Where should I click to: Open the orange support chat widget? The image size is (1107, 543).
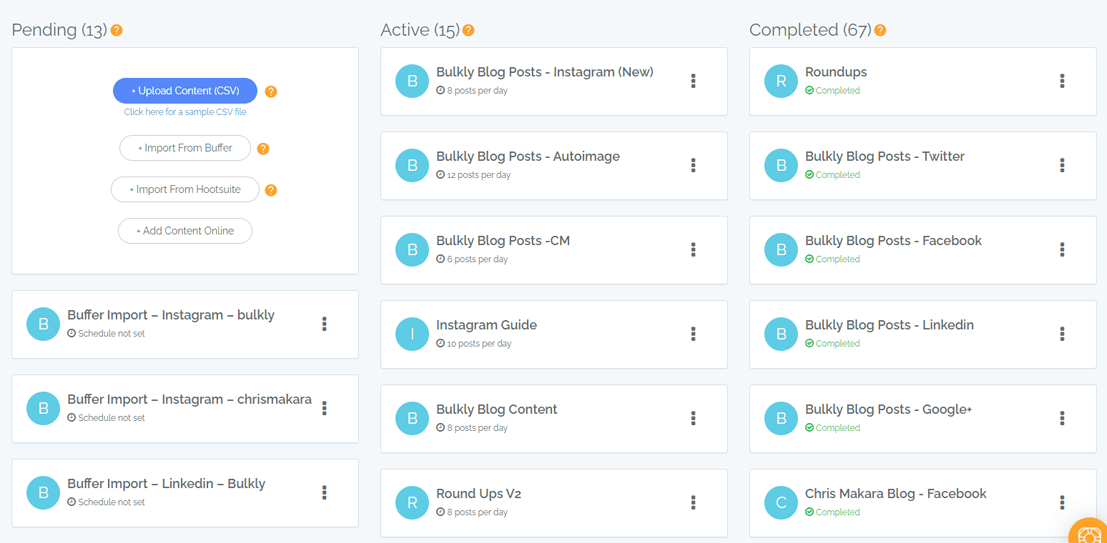1088,531
